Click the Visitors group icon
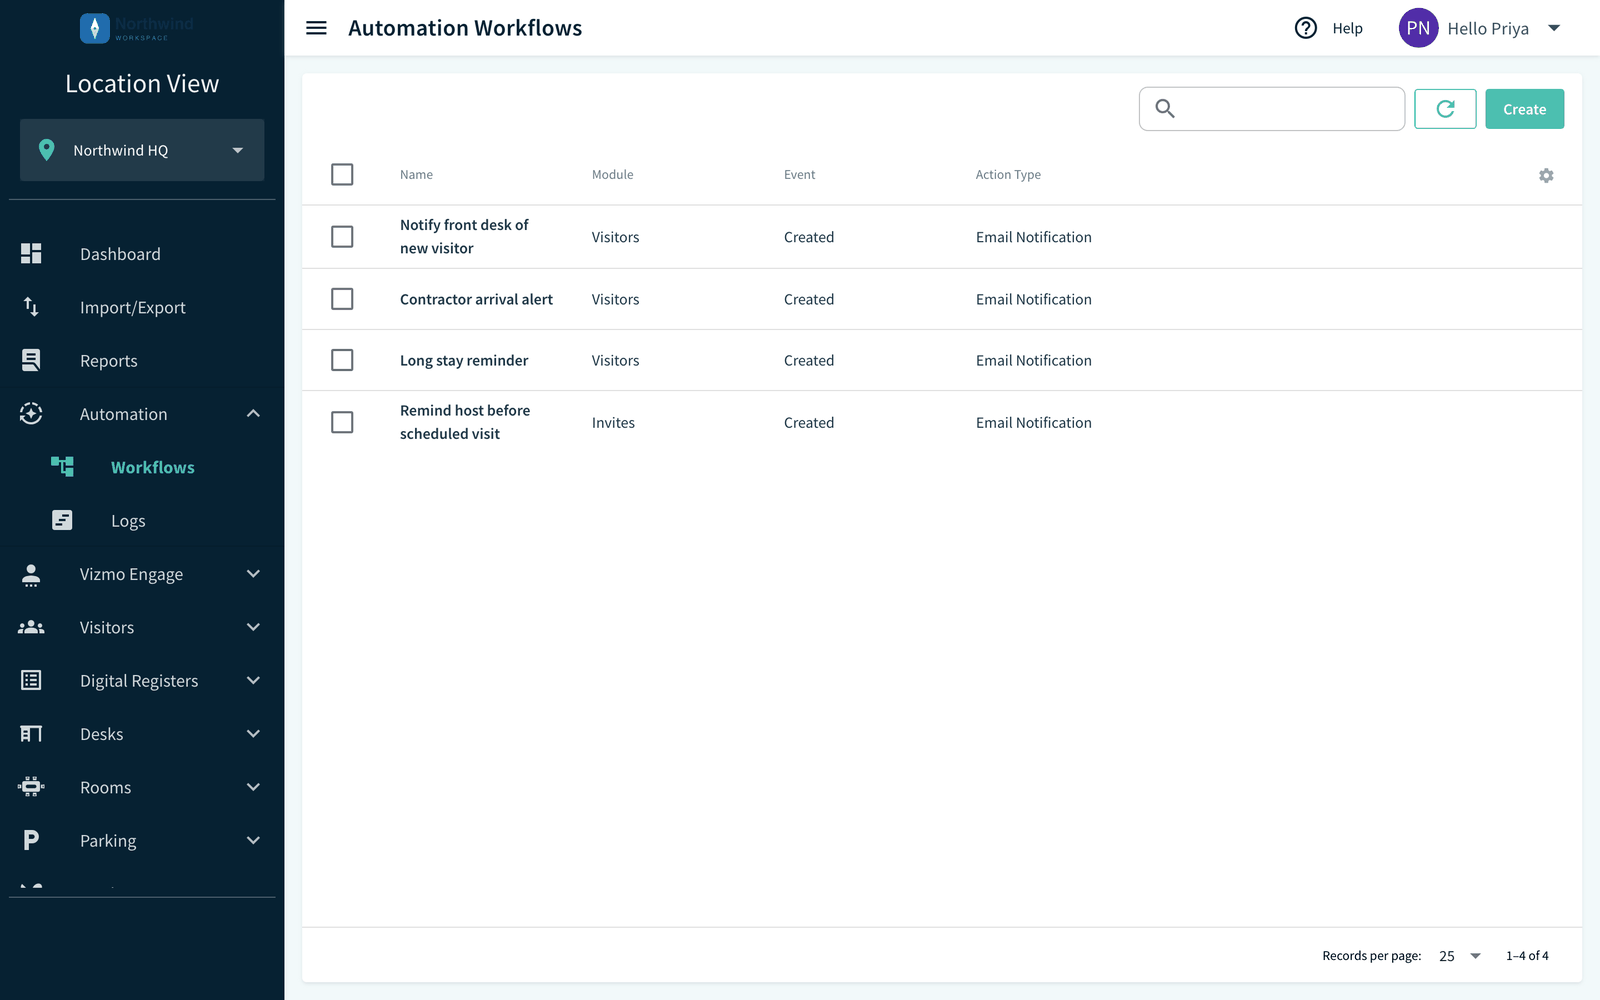The image size is (1600, 1000). pyautogui.click(x=31, y=627)
